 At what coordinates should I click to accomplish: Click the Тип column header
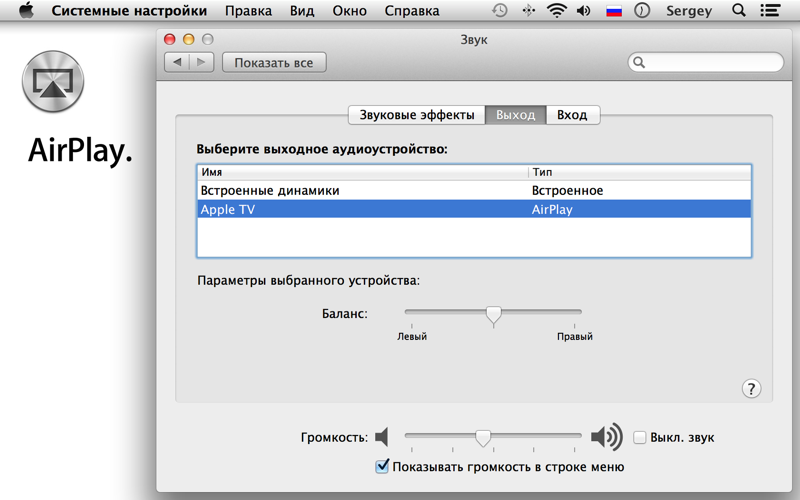pyautogui.click(x=640, y=172)
